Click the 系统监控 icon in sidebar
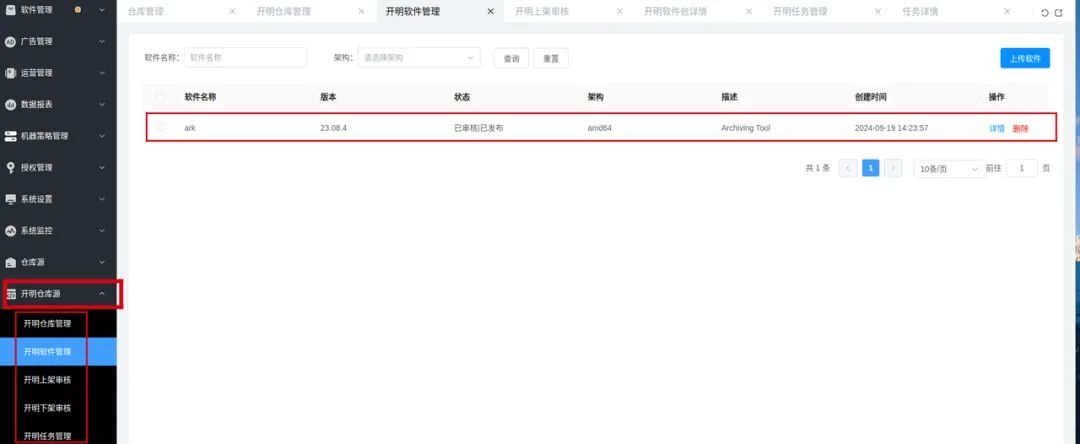The width and height of the screenshot is (1080, 444). click(x=11, y=230)
